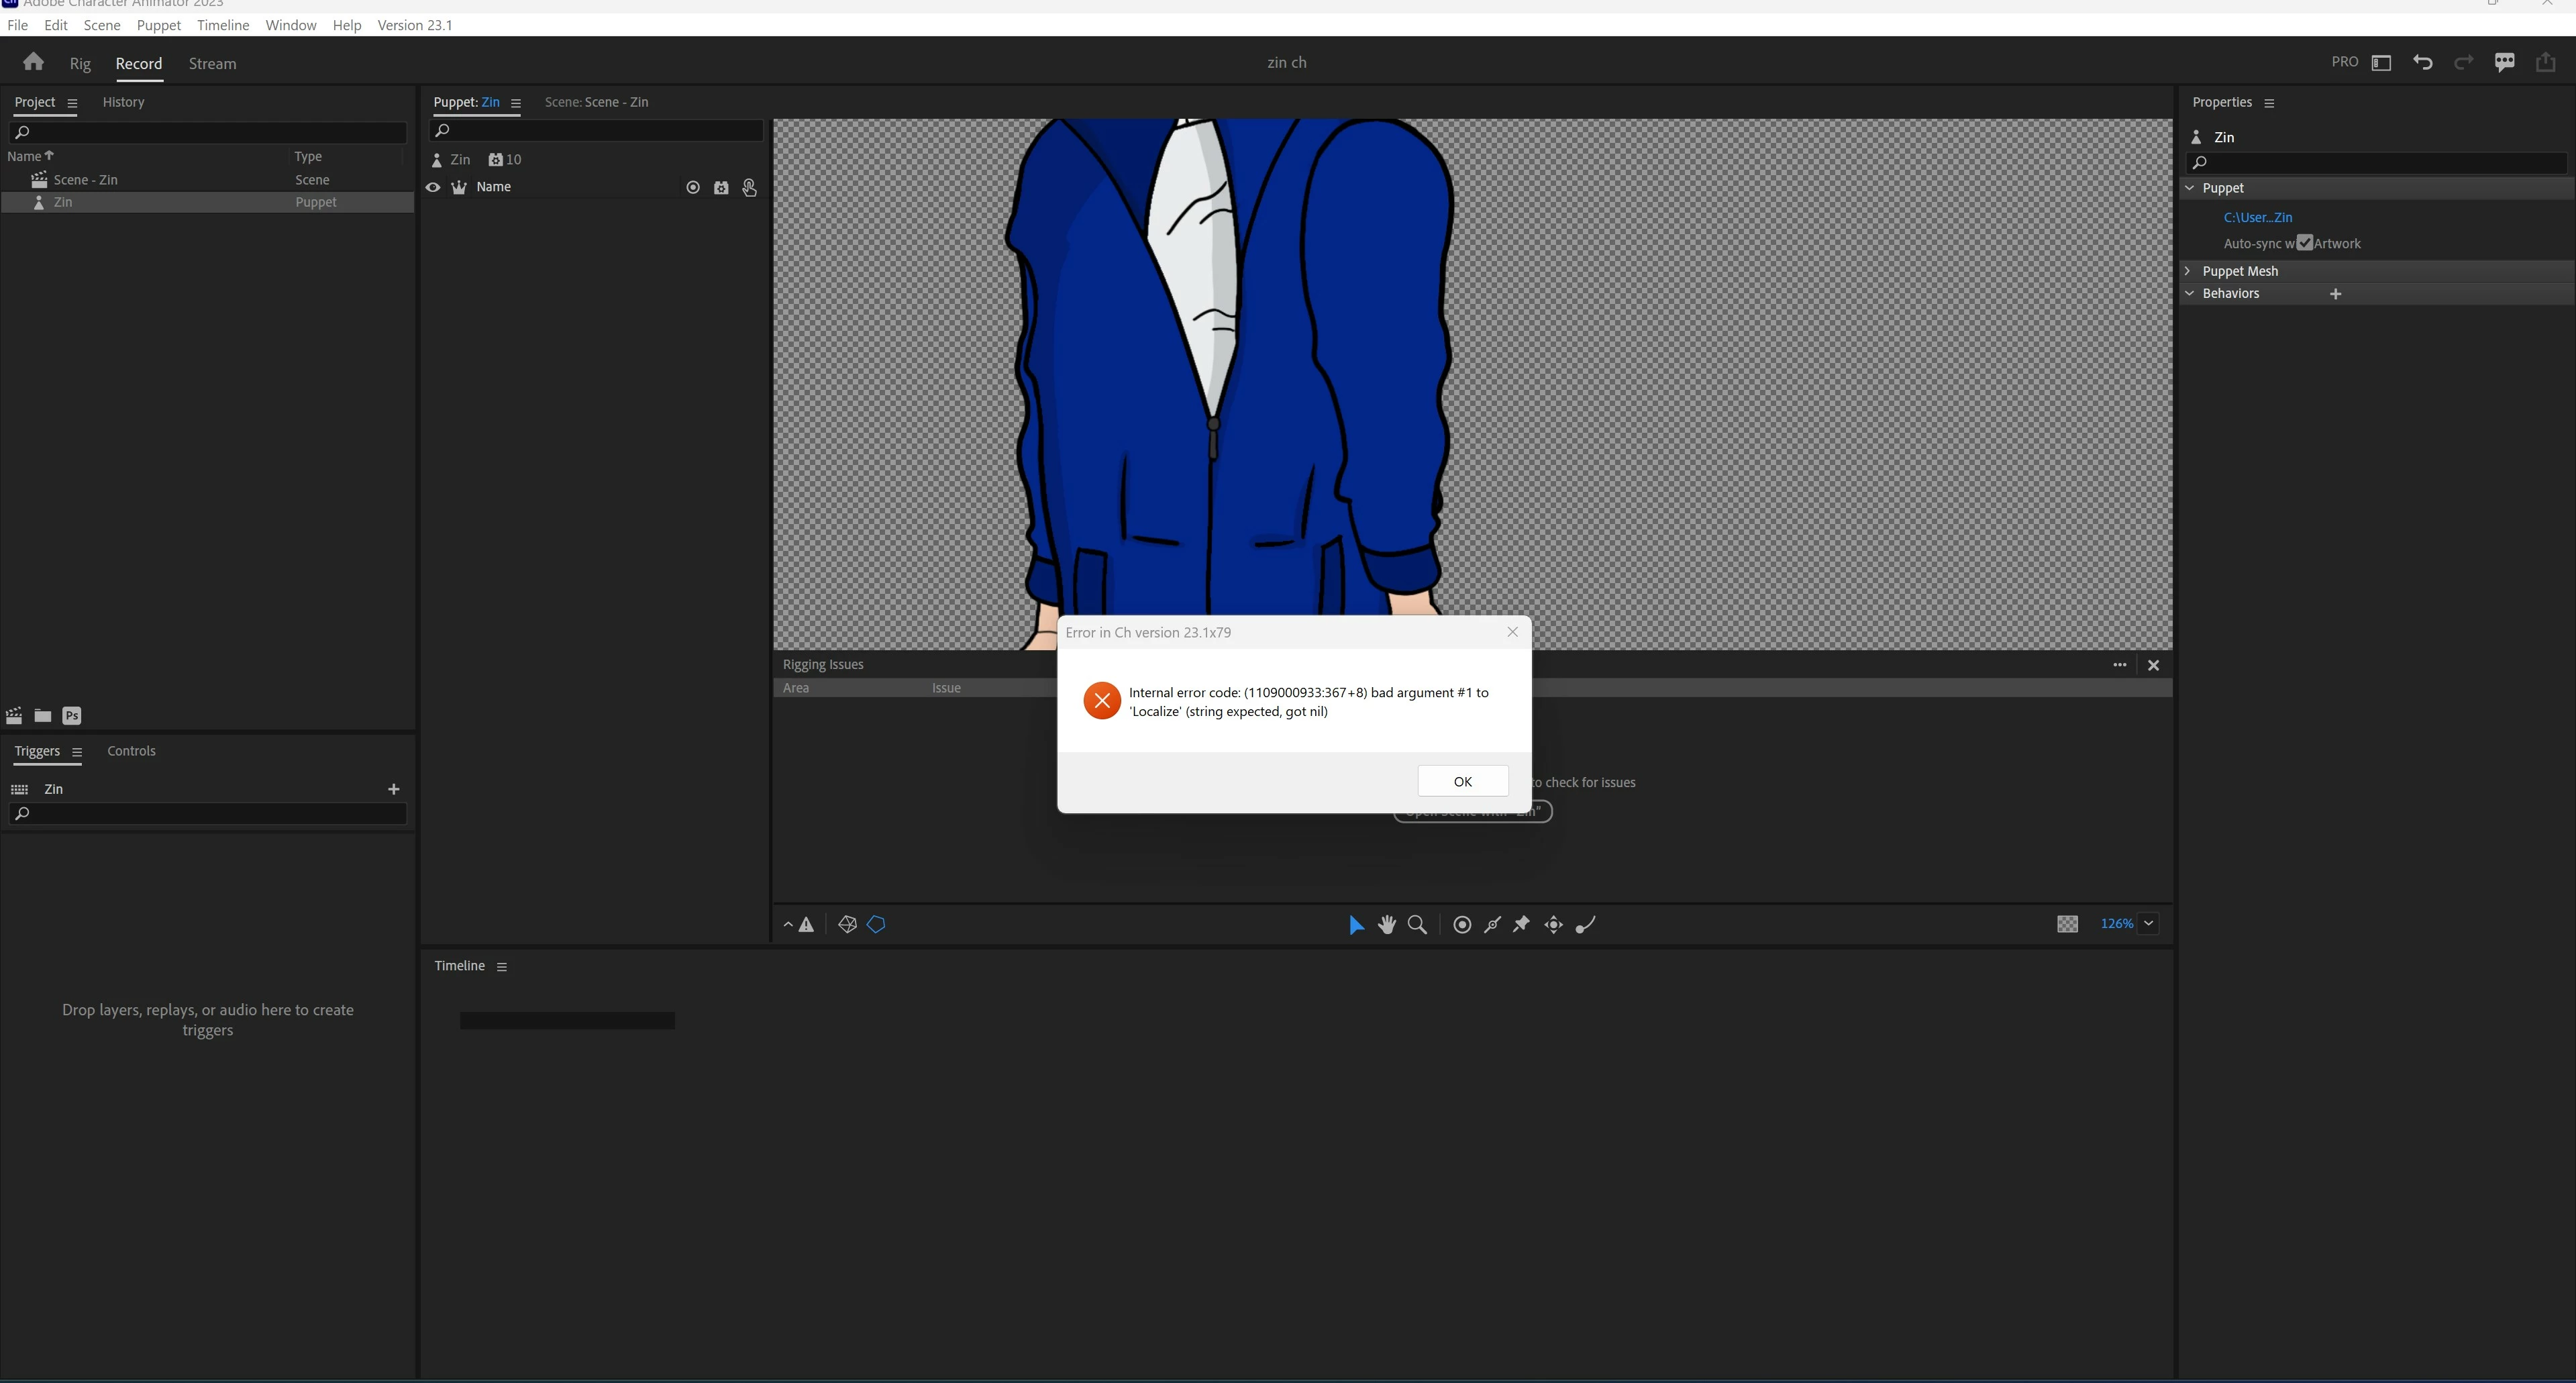The height and width of the screenshot is (1383, 2576).
Task: Open the Puppet menu
Action: click(x=158, y=25)
